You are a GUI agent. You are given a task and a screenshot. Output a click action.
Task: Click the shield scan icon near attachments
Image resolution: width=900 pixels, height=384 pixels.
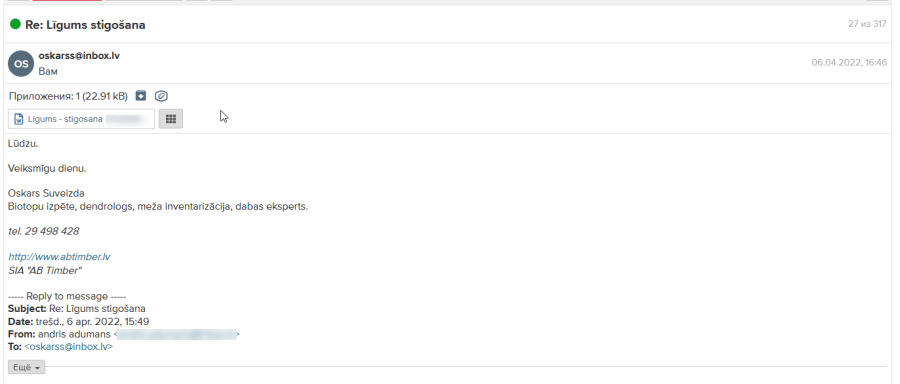pos(161,96)
